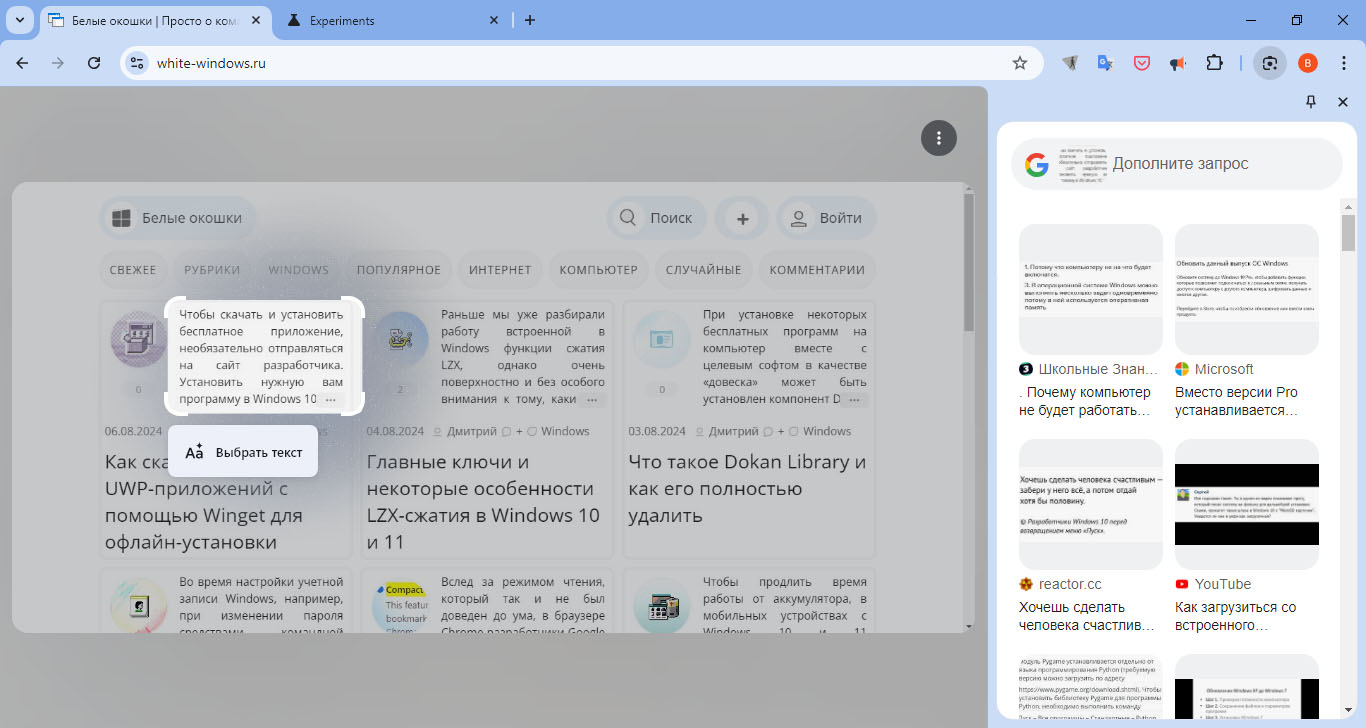Close the Белые окошки tab
Image resolution: width=1366 pixels, height=728 pixels.
point(255,20)
